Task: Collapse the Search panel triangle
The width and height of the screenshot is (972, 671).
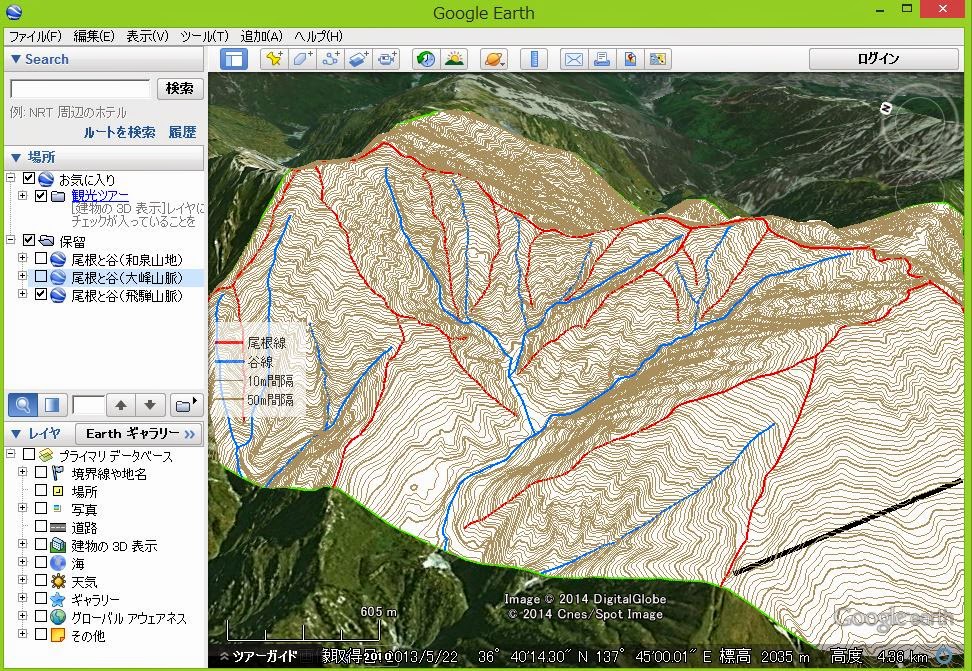Action: (16, 59)
